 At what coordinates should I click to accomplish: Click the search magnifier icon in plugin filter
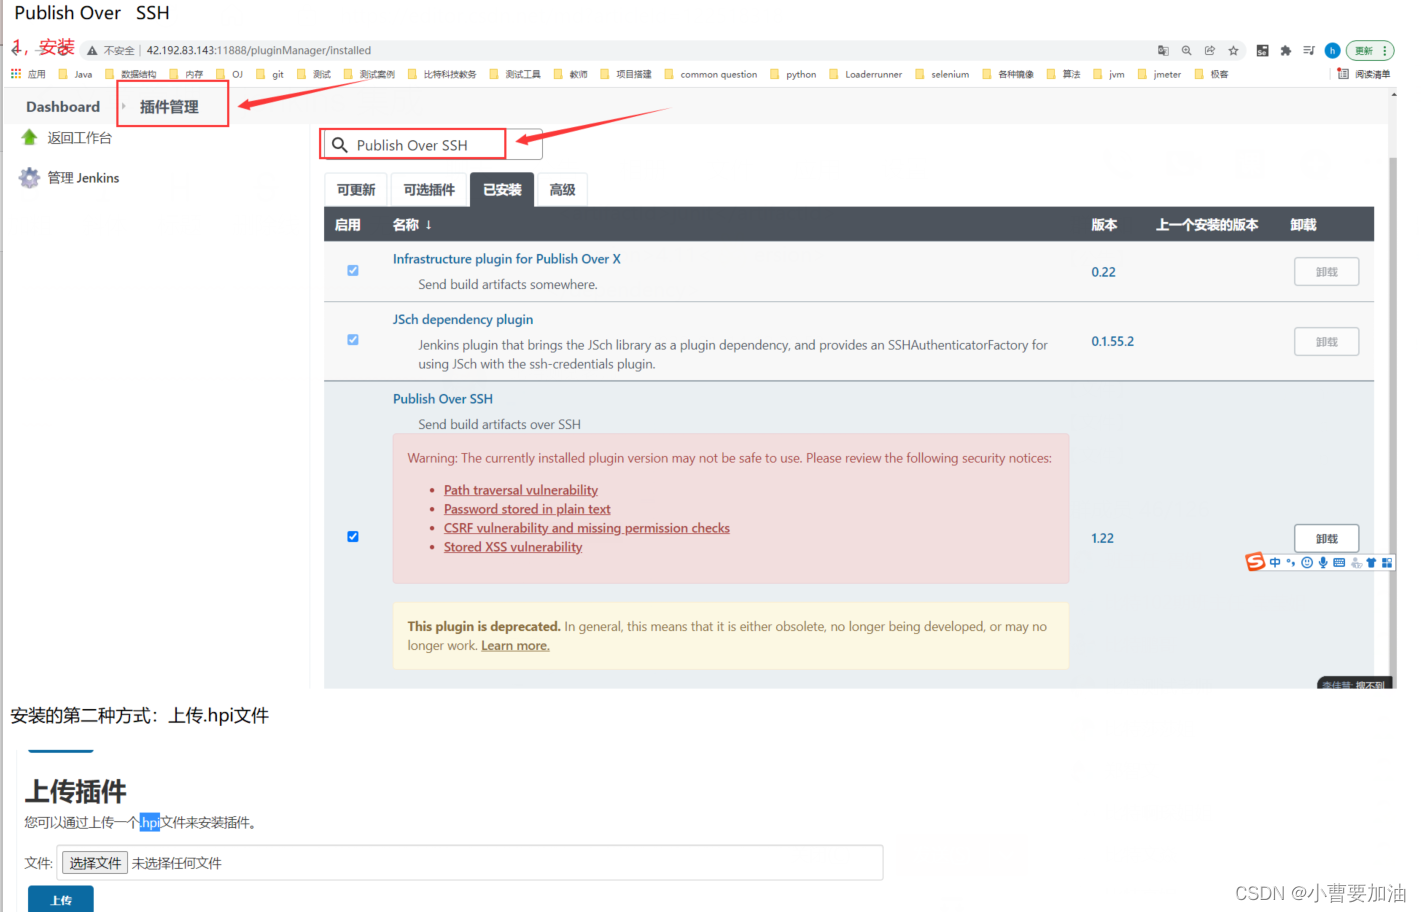[x=340, y=145]
